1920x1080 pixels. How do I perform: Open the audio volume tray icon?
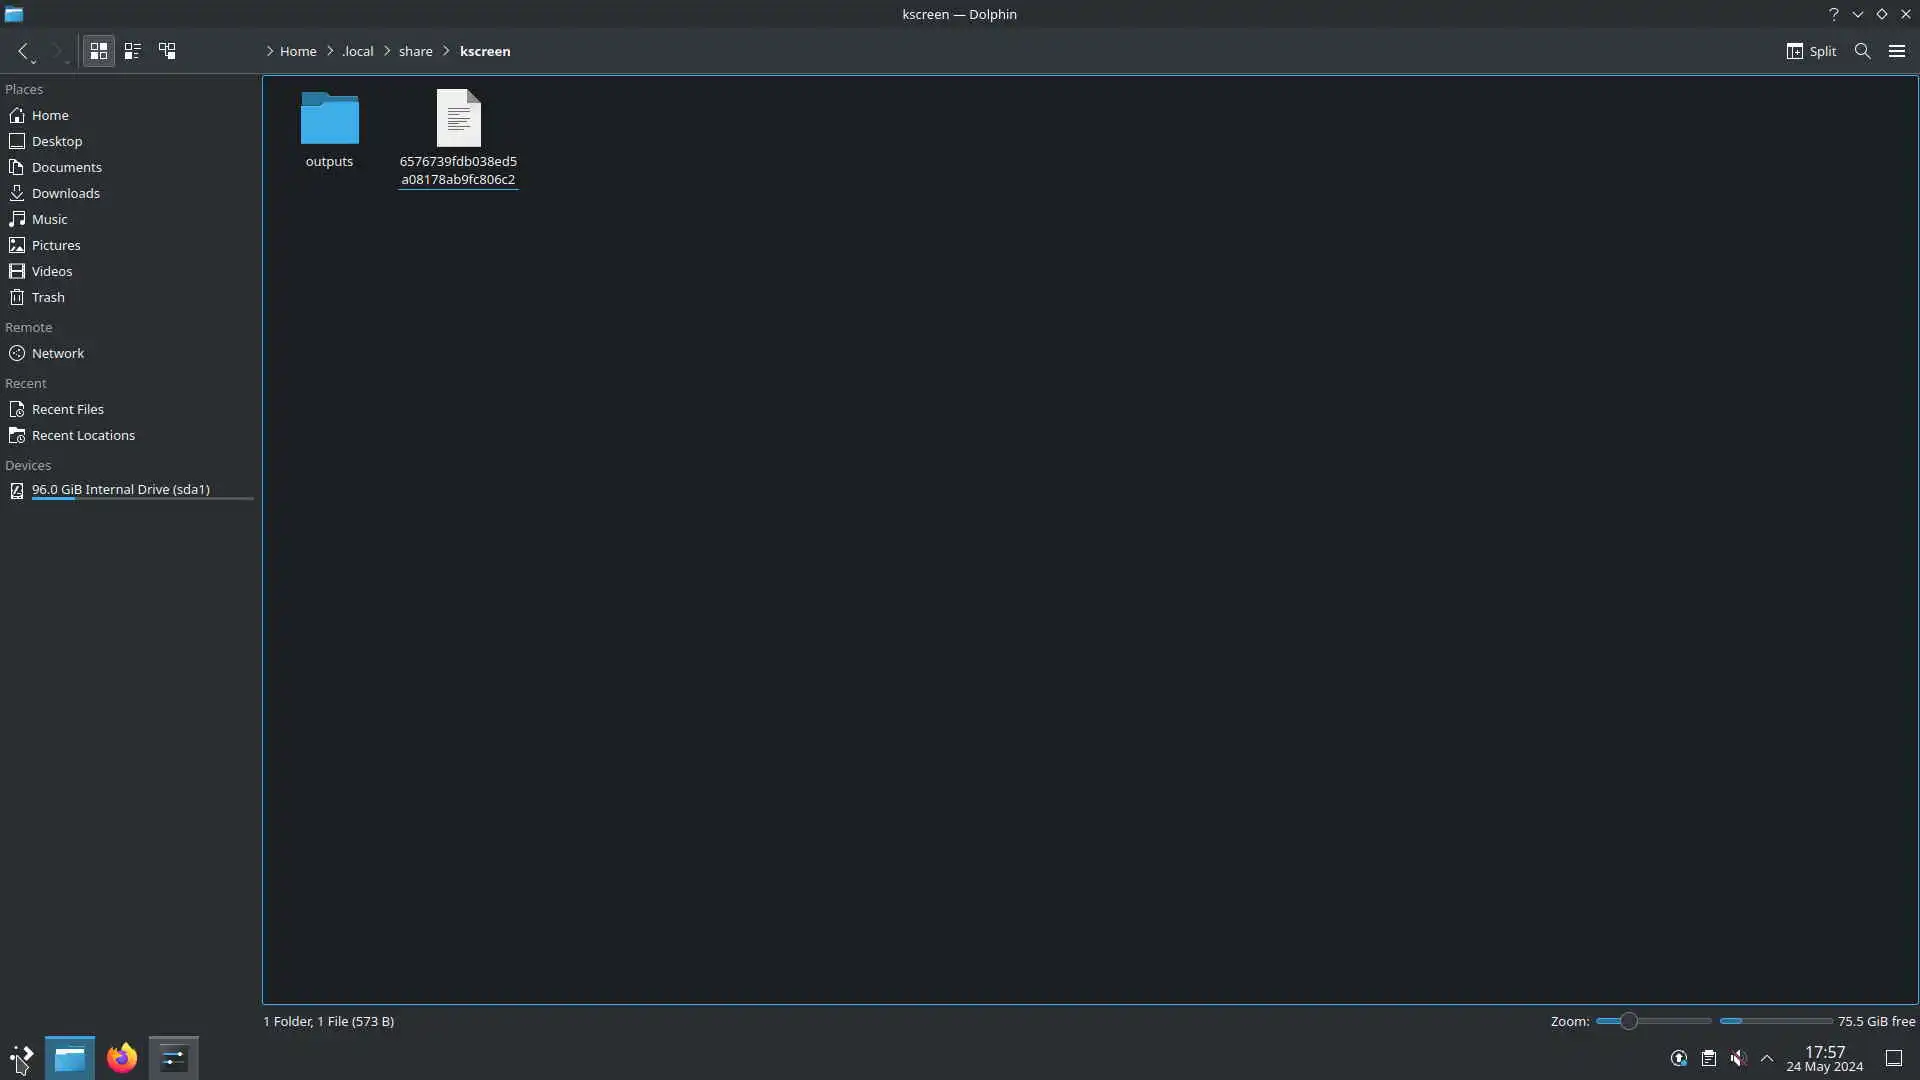1738,1058
